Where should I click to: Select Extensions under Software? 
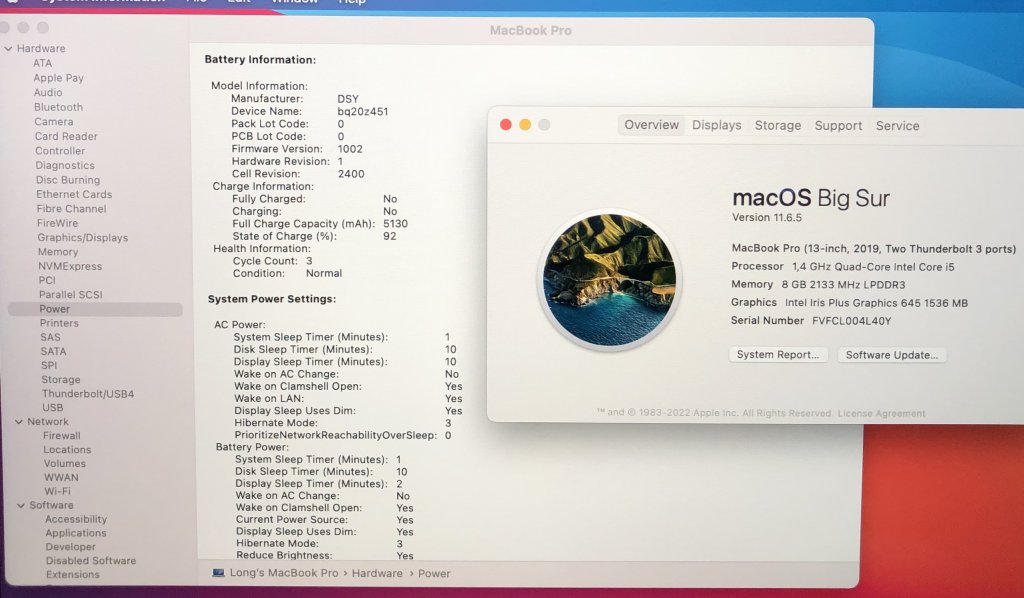72,574
